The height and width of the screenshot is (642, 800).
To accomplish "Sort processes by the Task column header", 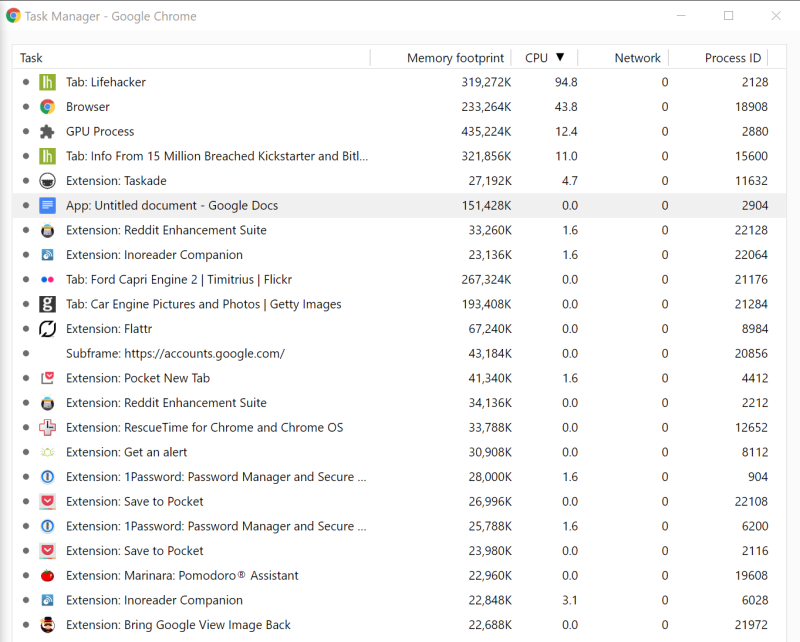I will (32, 58).
